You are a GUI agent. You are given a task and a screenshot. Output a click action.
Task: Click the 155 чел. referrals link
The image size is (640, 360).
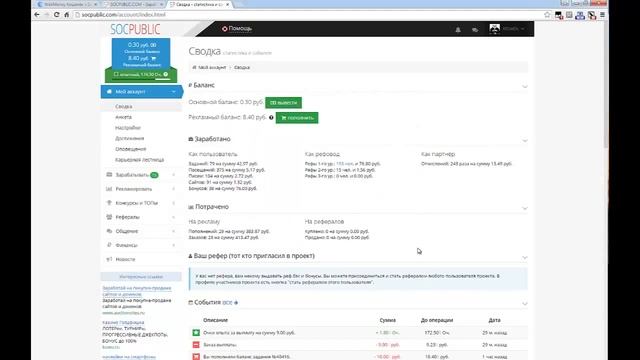pyautogui.click(x=345, y=164)
